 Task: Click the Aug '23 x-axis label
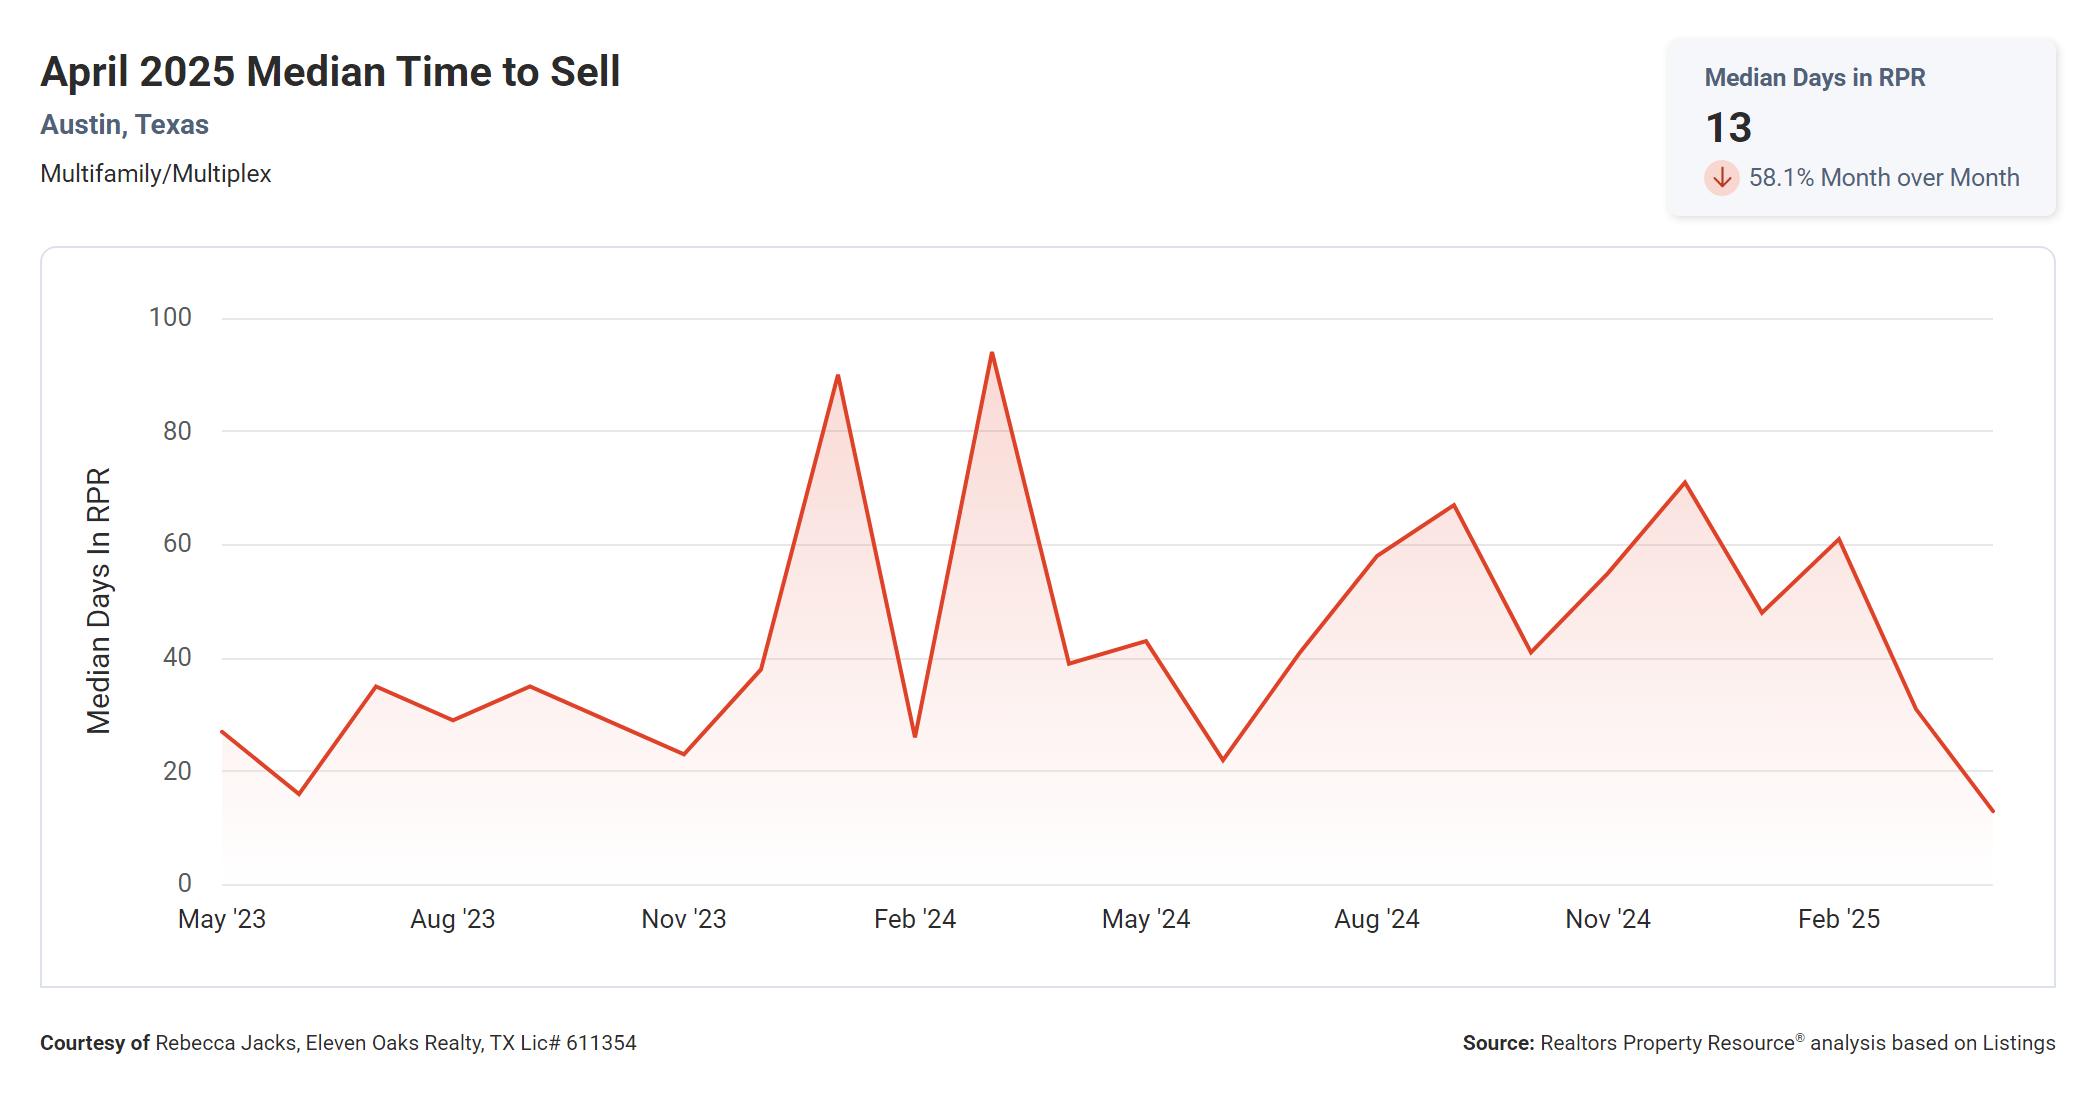click(453, 919)
